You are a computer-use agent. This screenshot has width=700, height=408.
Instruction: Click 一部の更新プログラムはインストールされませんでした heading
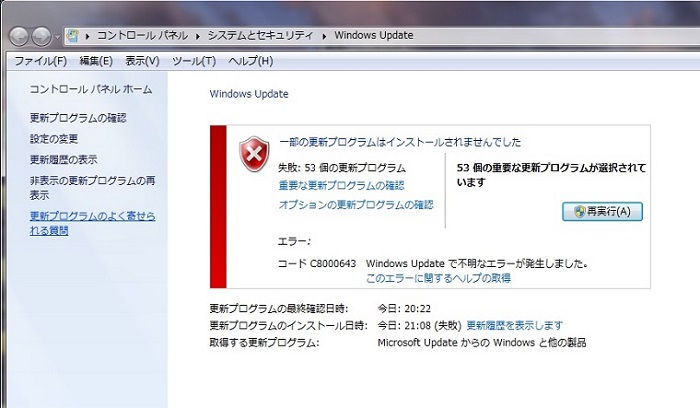tap(400, 142)
